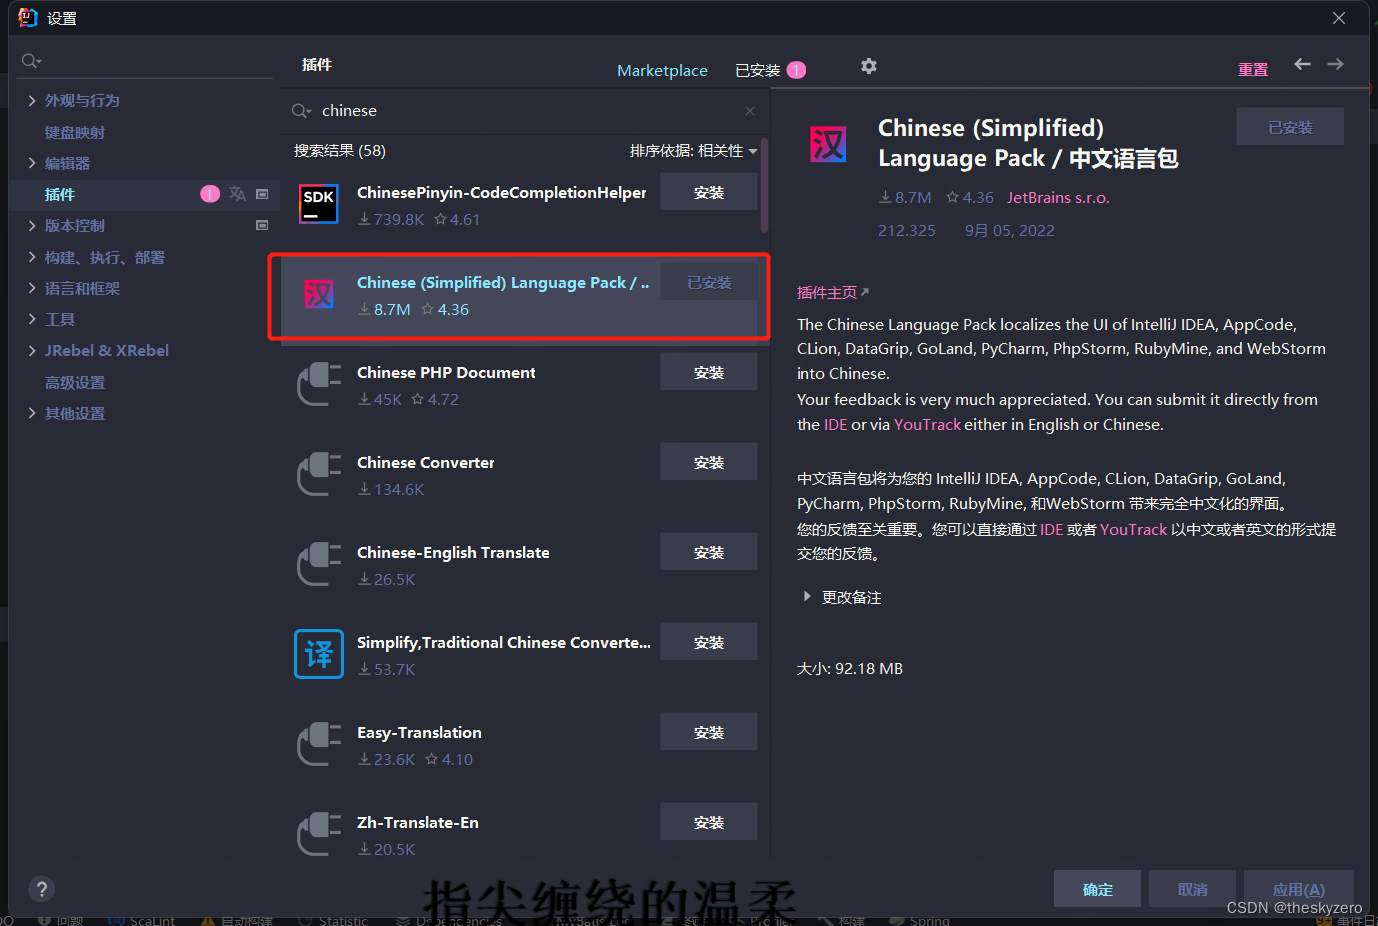This screenshot has height=926, width=1378.
Task: Click the settings search field at top left
Action: pyautogui.click(x=145, y=61)
